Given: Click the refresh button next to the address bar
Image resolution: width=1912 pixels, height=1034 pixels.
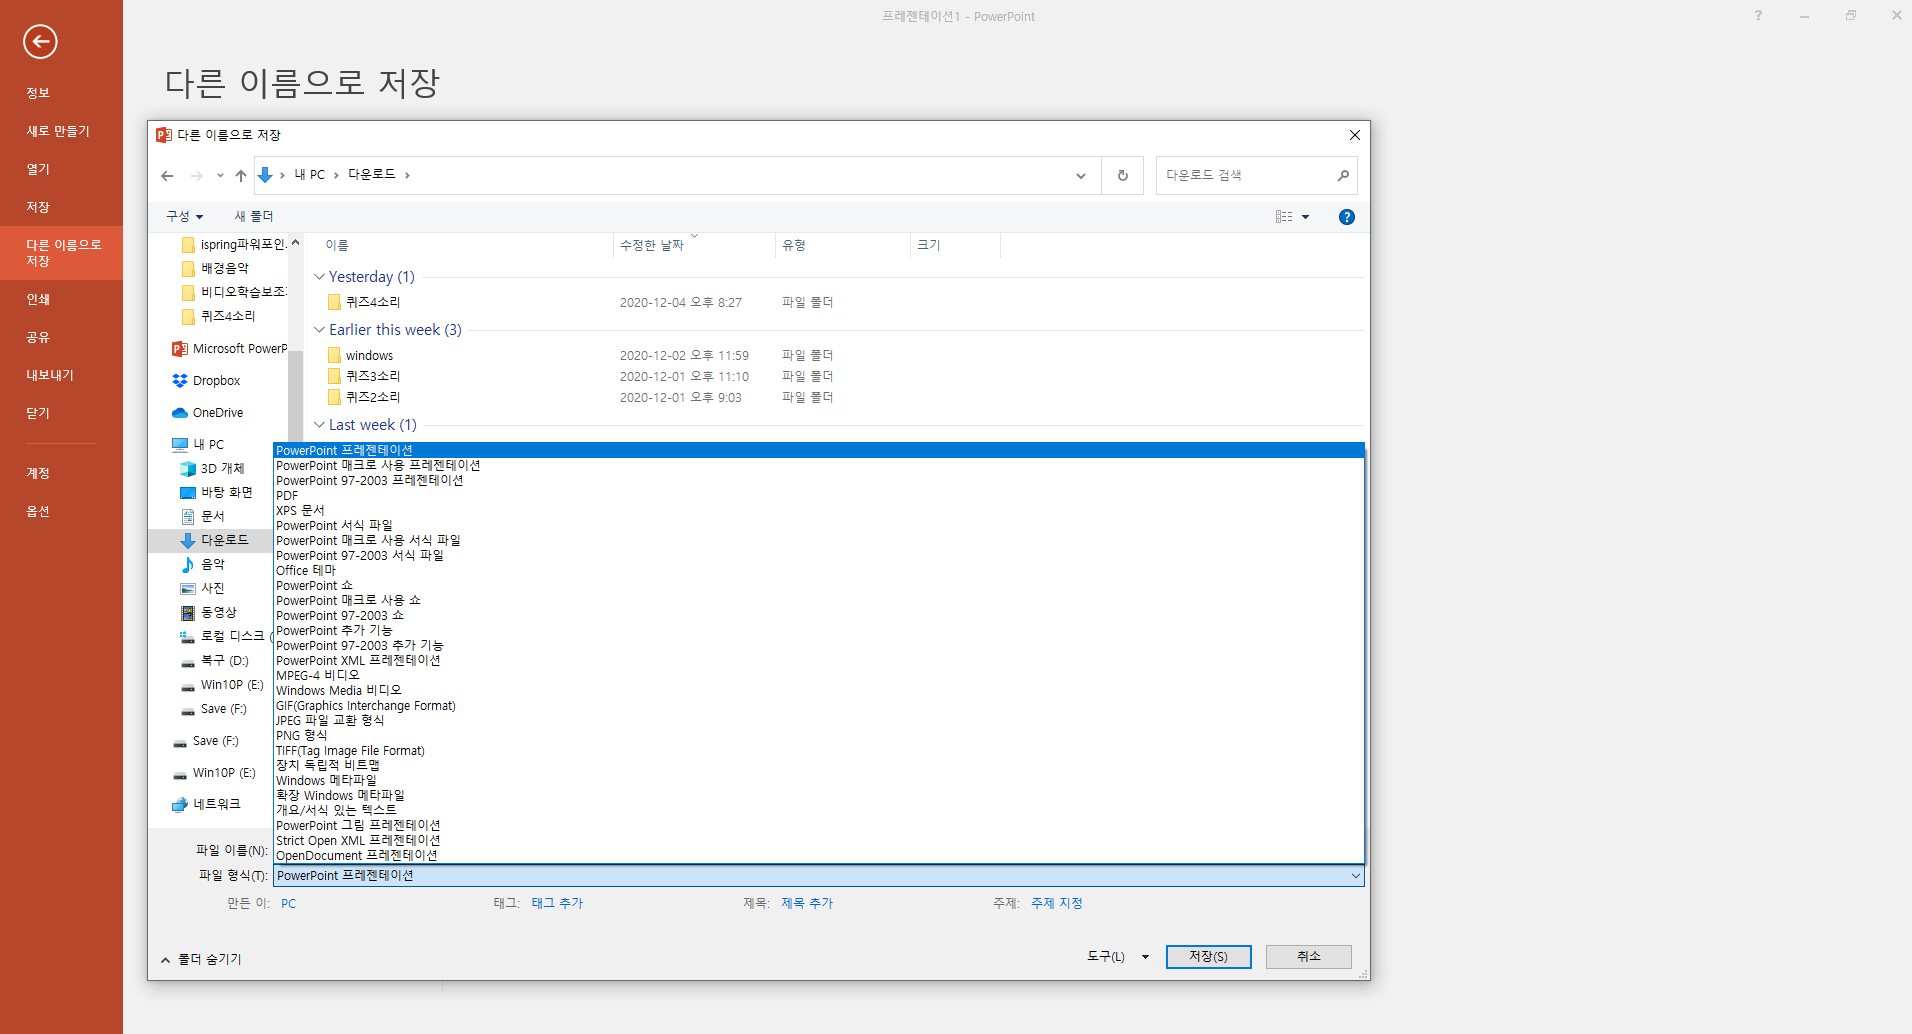Looking at the screenshot, I should click(x=1123, y=176).
